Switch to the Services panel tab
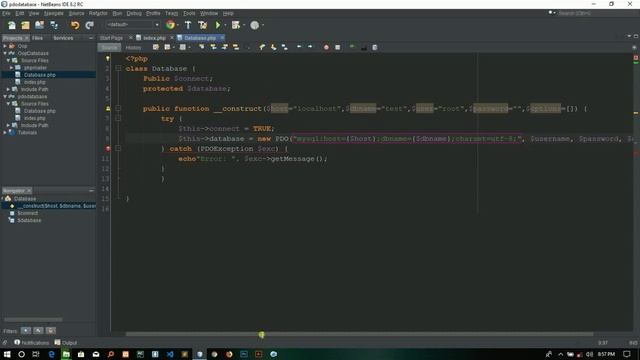Viewport: 640px width, 360px height. tap(63, 38)
